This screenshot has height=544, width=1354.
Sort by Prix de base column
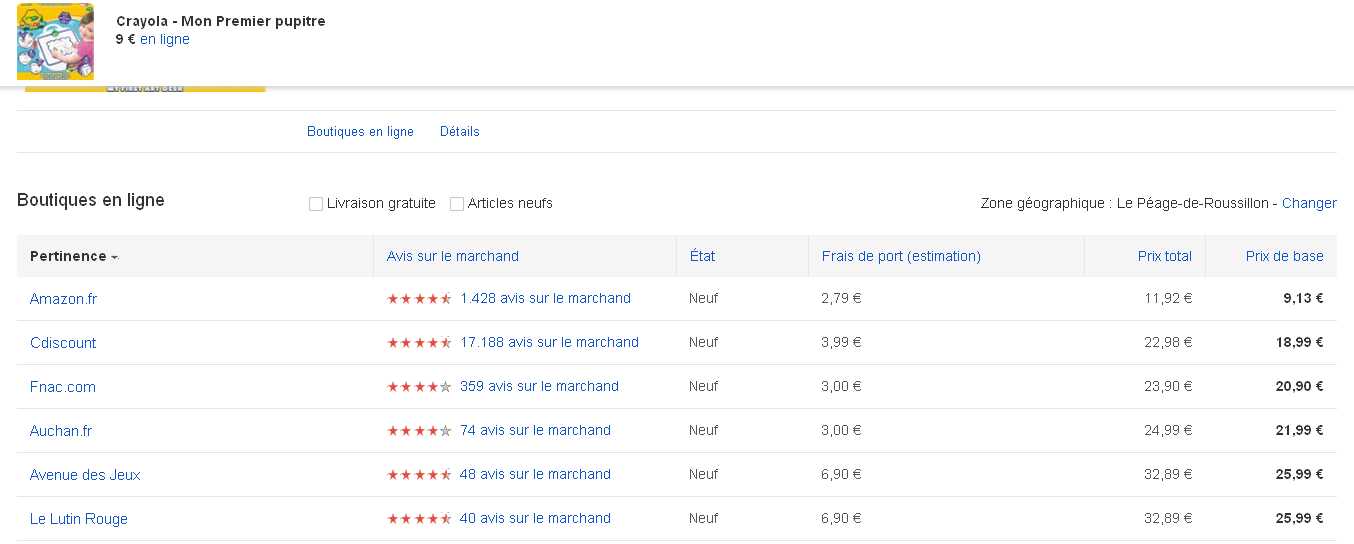click(1284, 257)
